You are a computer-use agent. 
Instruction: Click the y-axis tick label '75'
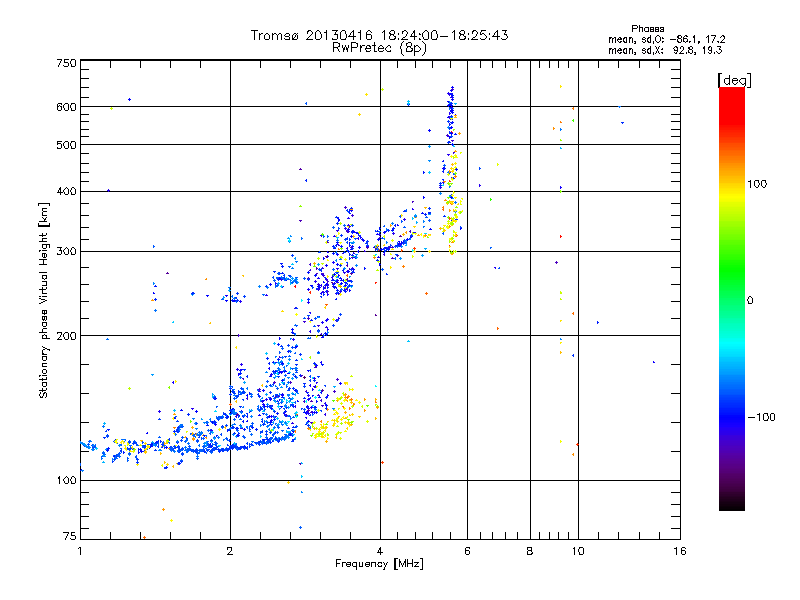[x=70, y=536]
